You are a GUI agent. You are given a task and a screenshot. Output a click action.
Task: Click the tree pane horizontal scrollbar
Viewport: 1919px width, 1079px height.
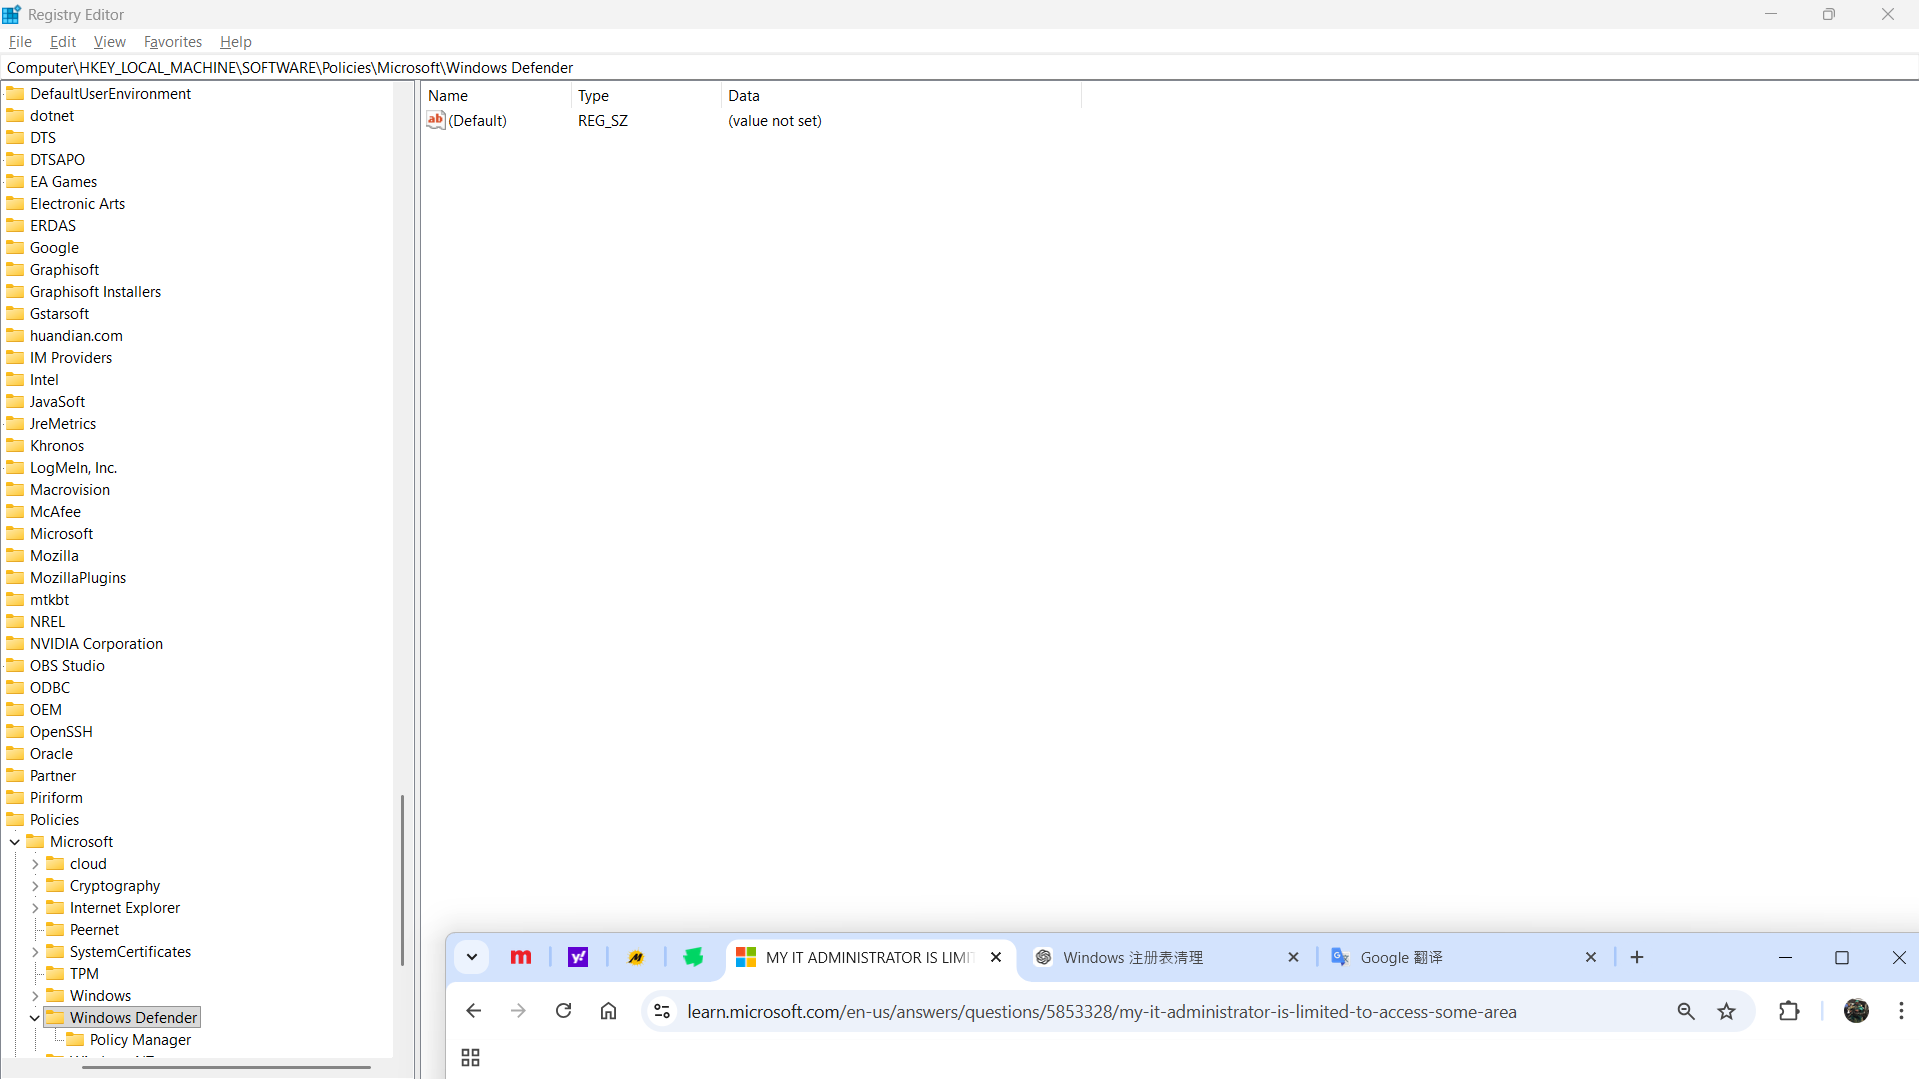pos(226,1067)
